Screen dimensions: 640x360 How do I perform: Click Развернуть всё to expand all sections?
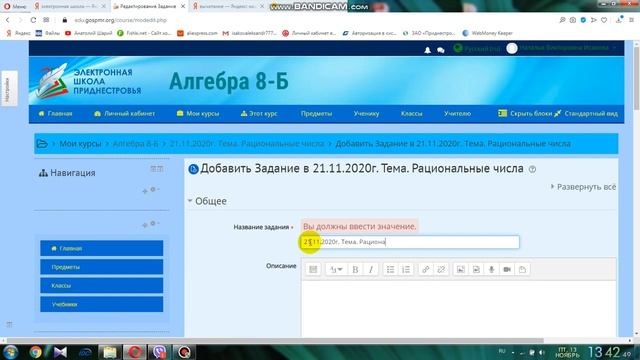tap(584, 187)
